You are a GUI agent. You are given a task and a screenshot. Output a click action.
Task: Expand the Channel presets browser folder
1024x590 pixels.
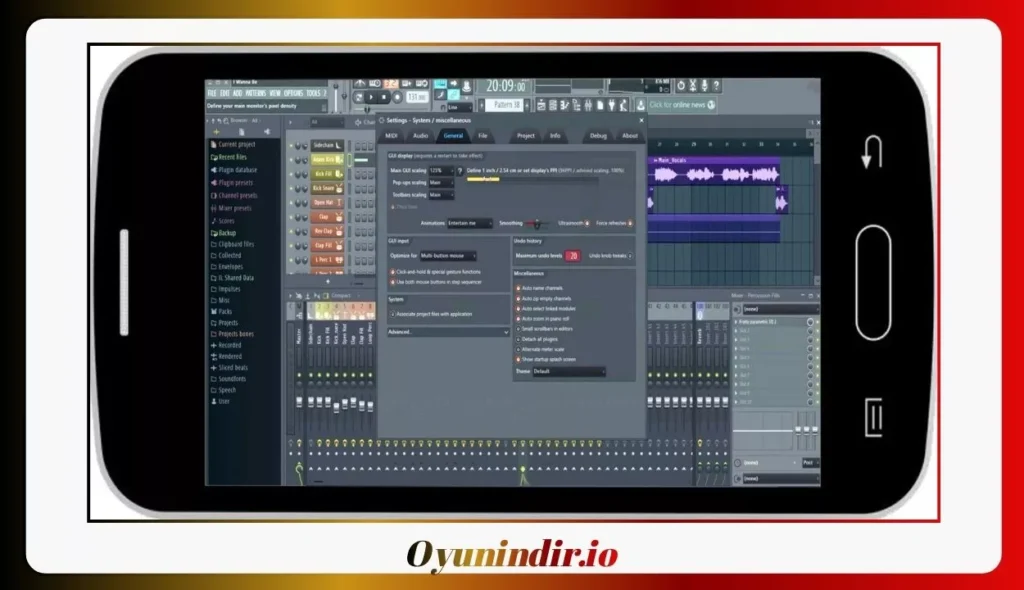click(234, 195)
